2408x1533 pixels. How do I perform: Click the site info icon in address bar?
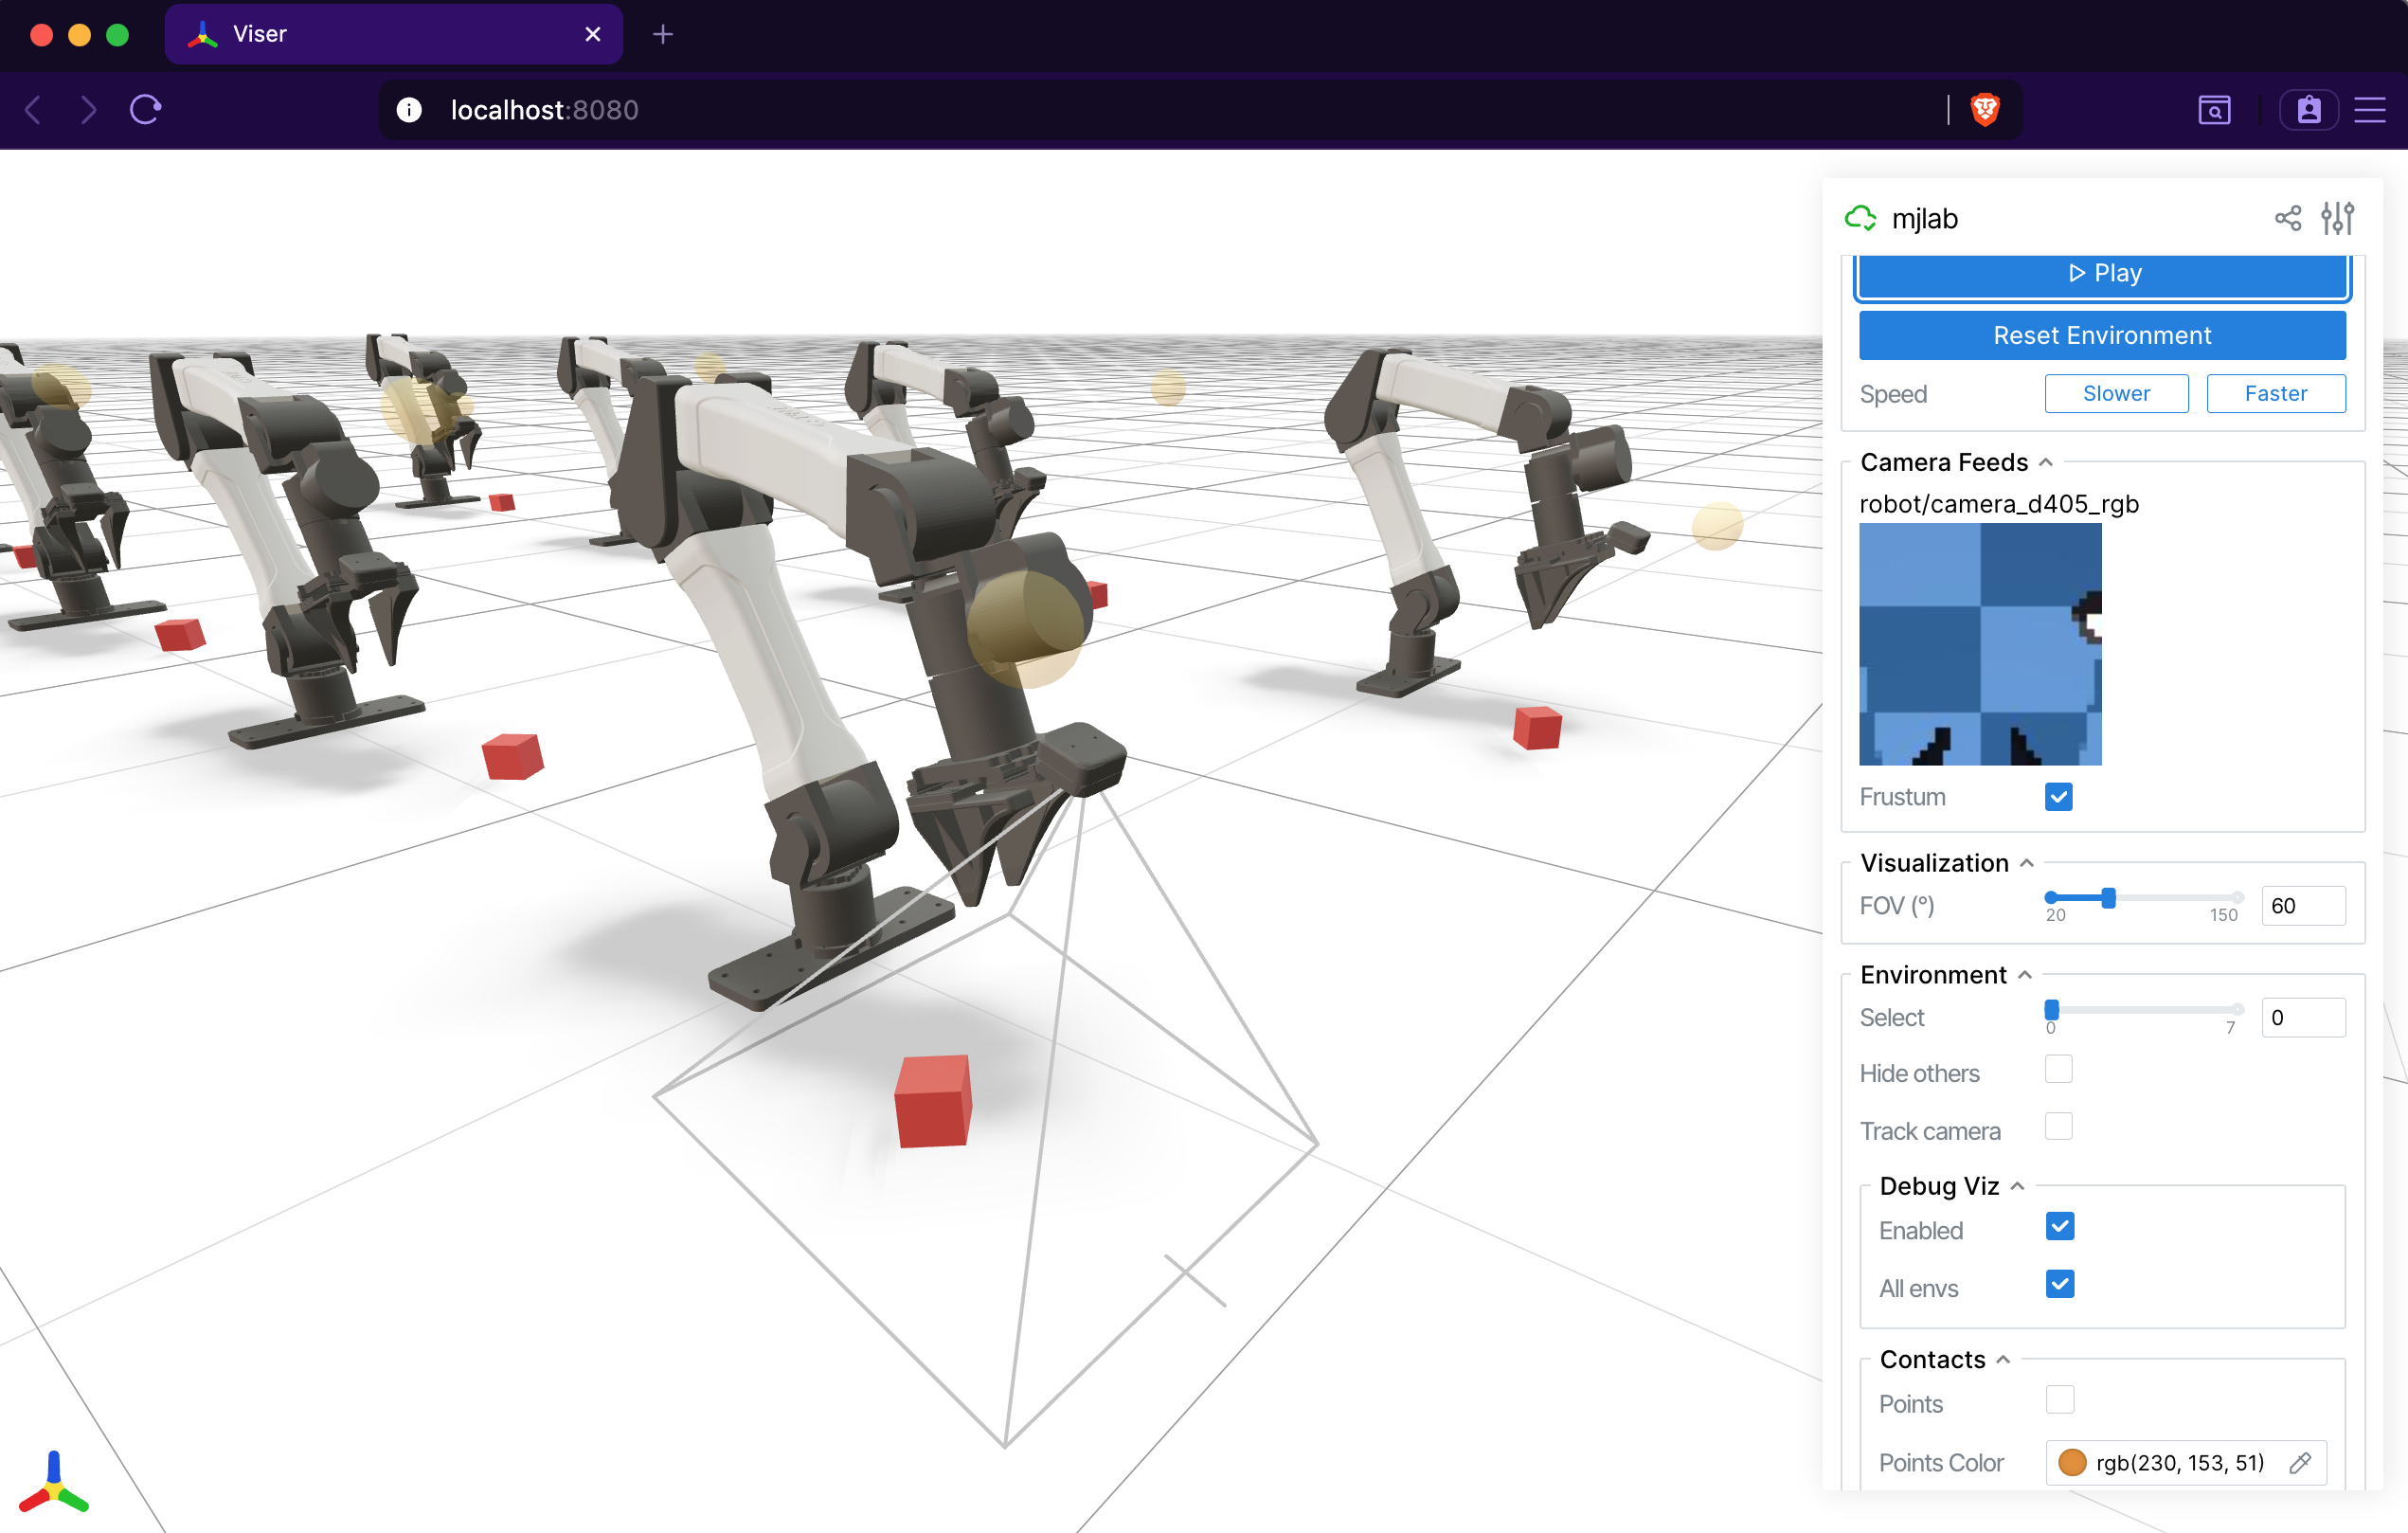coord(409,109)
